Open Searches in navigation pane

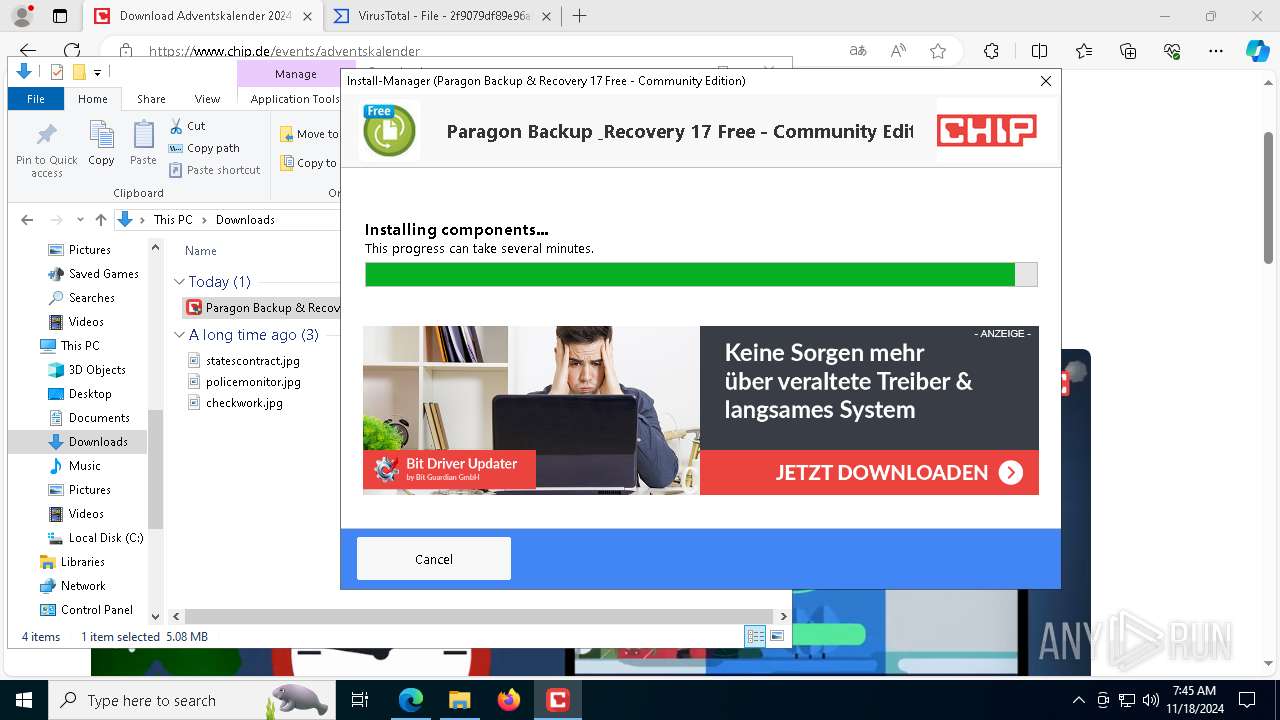pos(82,298)
